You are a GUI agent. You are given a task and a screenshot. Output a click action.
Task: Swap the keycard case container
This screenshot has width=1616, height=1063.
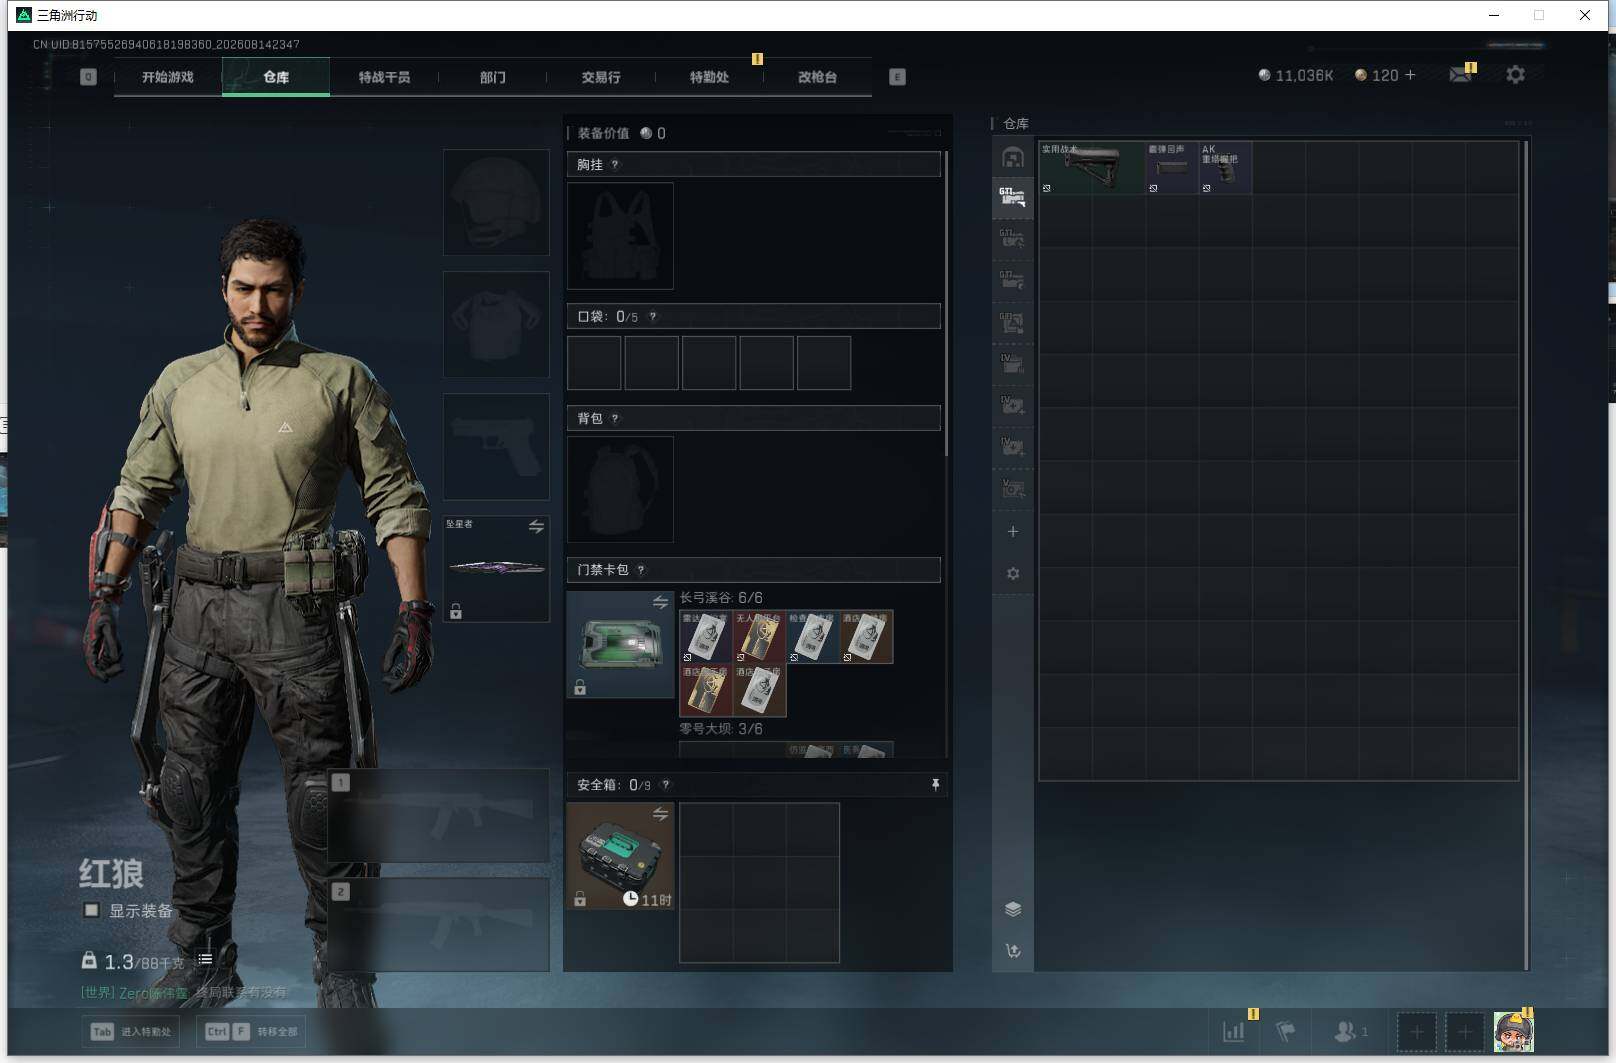click(660, 602)
